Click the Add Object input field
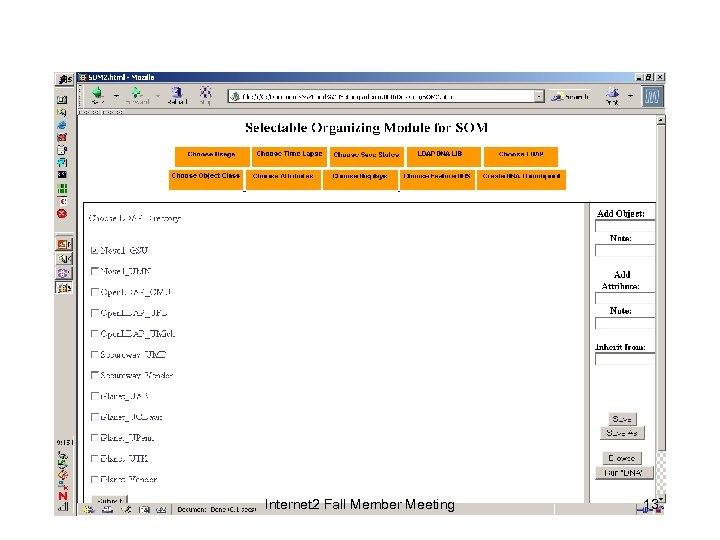The image size is (720, 540). [x=625, y=226]
